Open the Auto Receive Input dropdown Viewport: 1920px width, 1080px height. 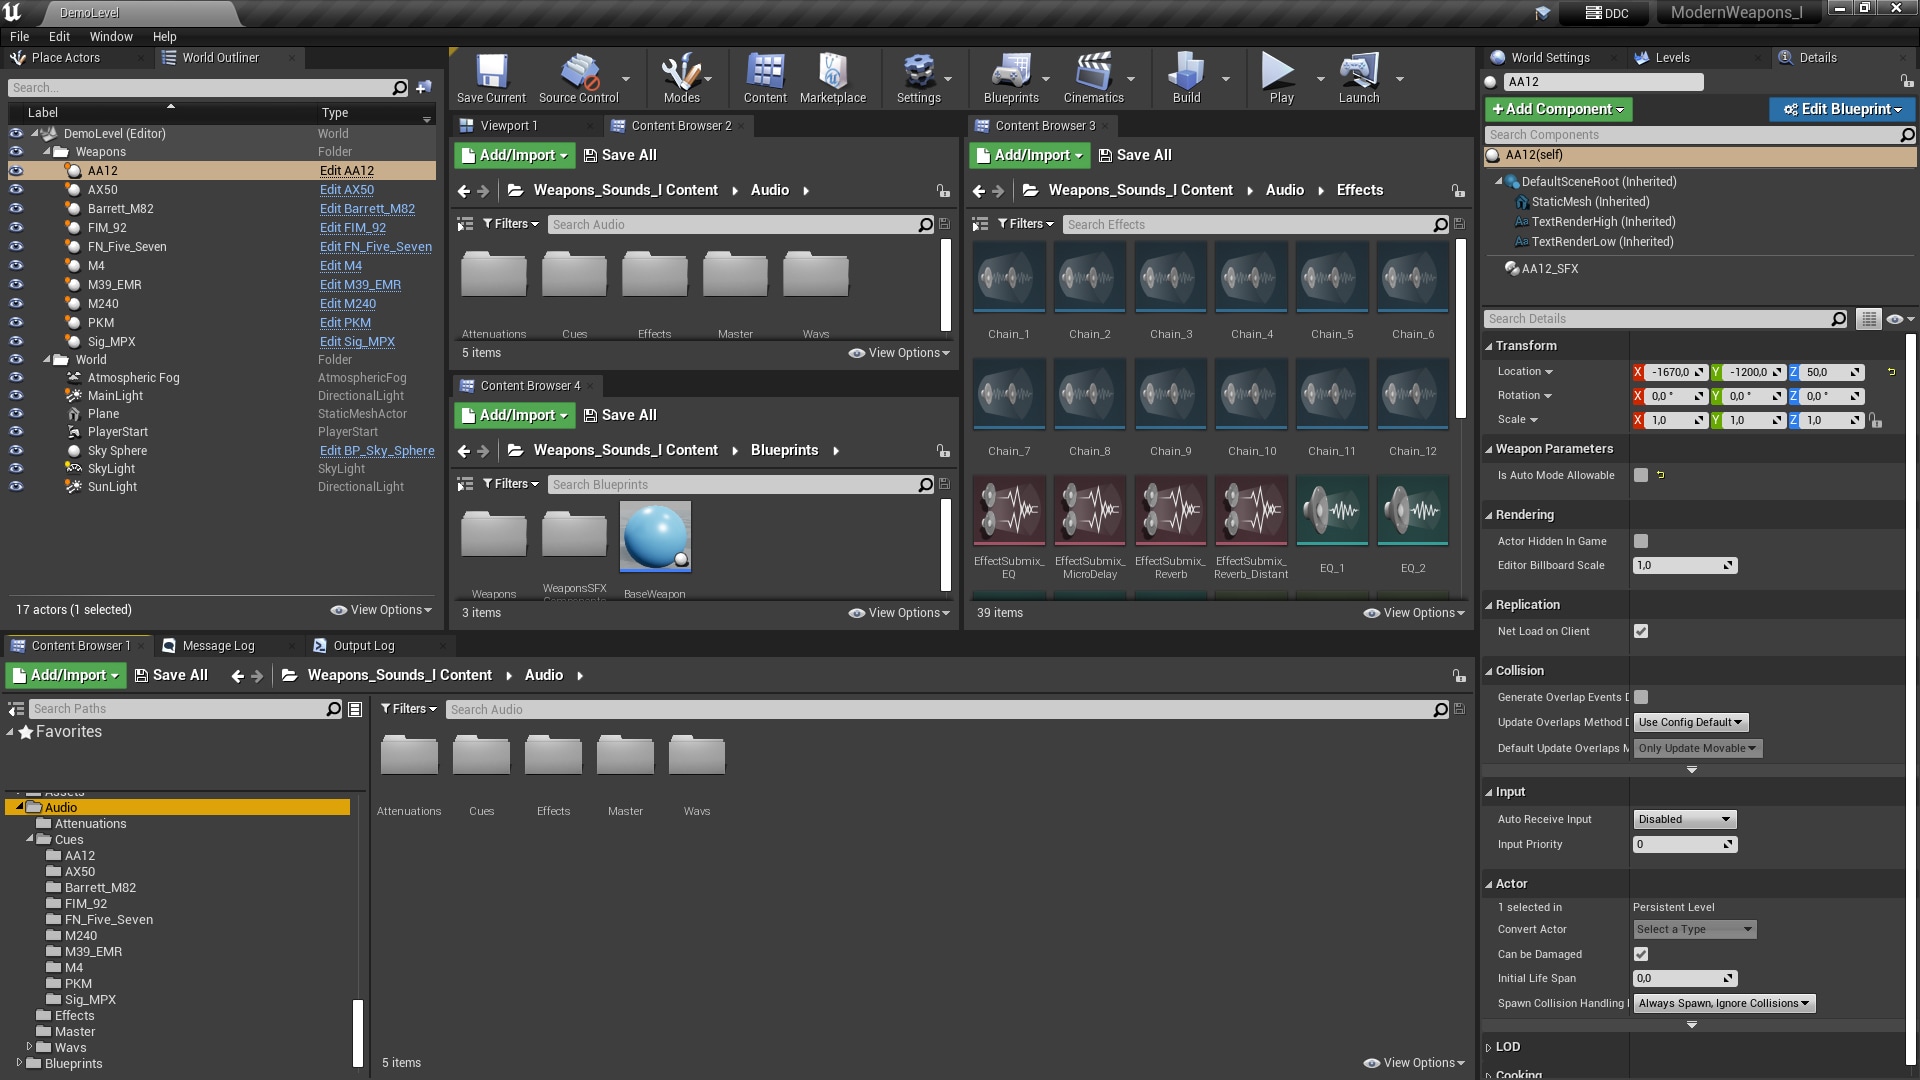pyautogui.click(x=1683, y=818)
